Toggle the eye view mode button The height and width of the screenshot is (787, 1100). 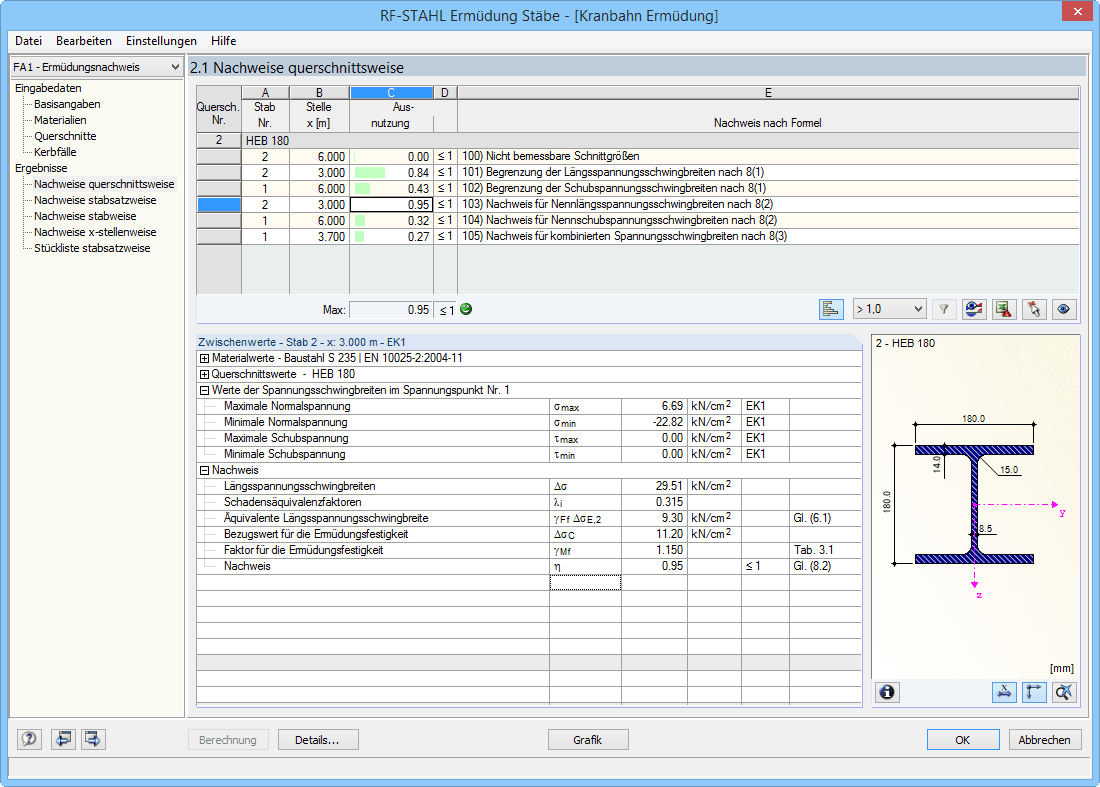click(x=1064, y=309)
